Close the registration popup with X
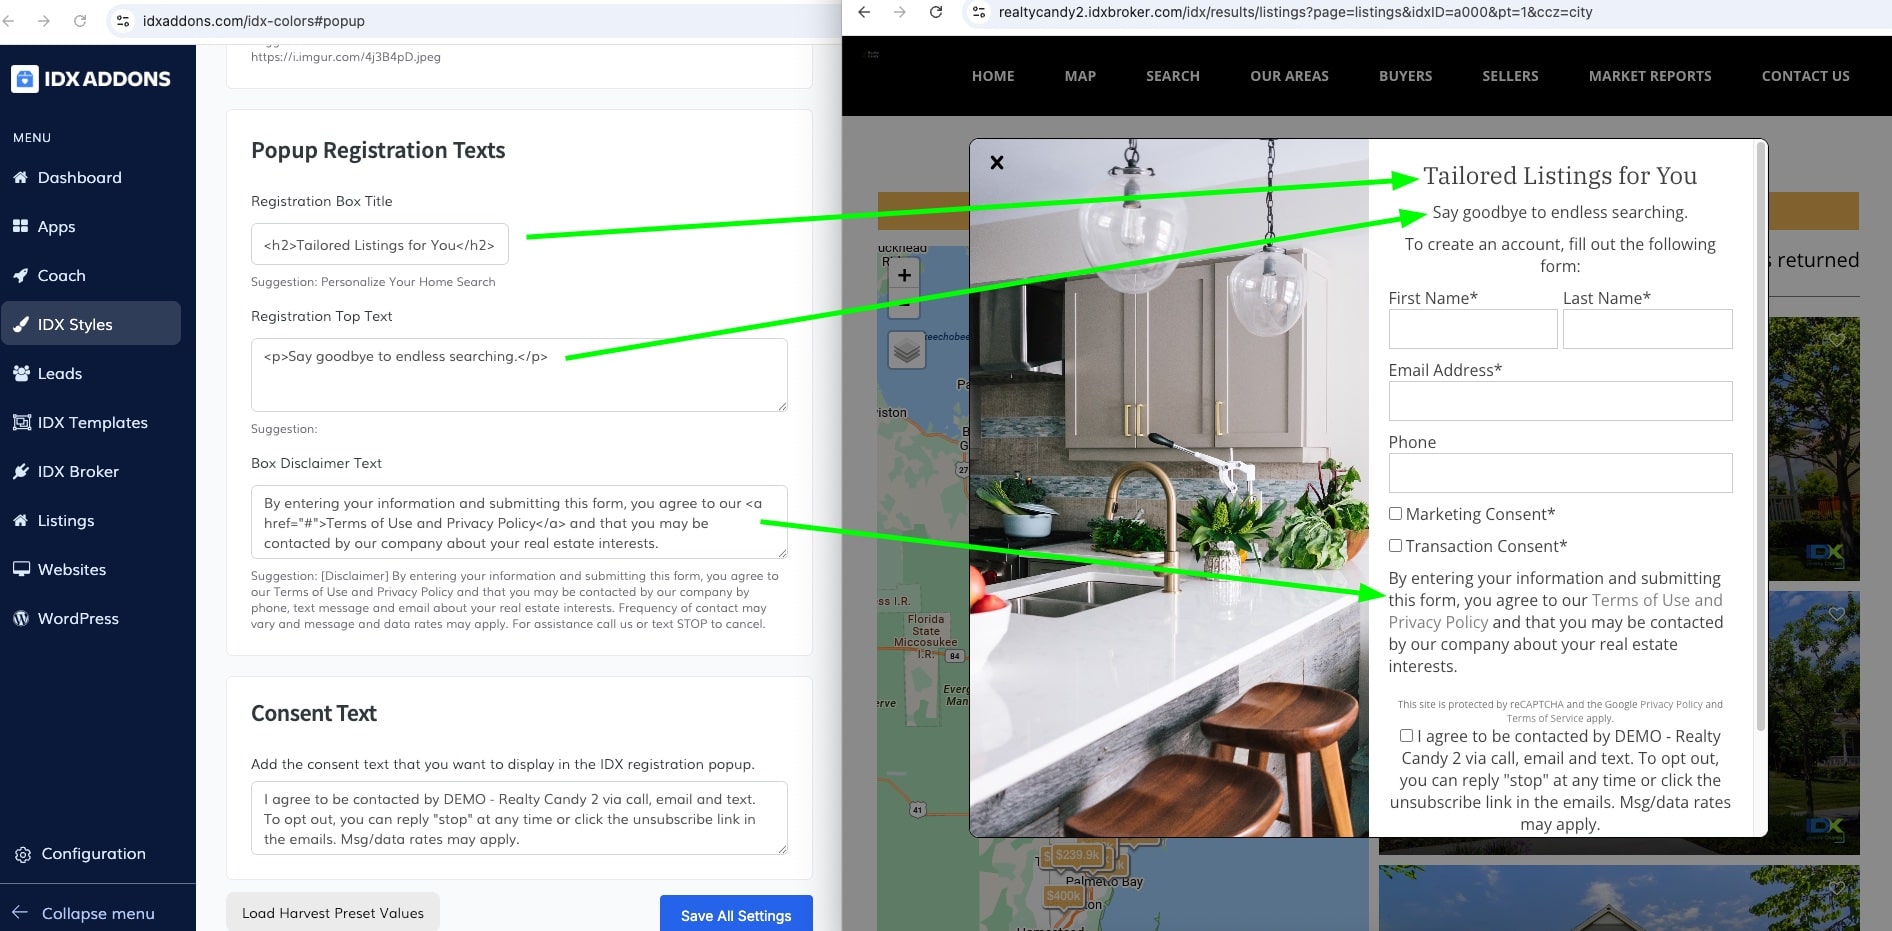The image size is (1892, 931). (997, 162)
